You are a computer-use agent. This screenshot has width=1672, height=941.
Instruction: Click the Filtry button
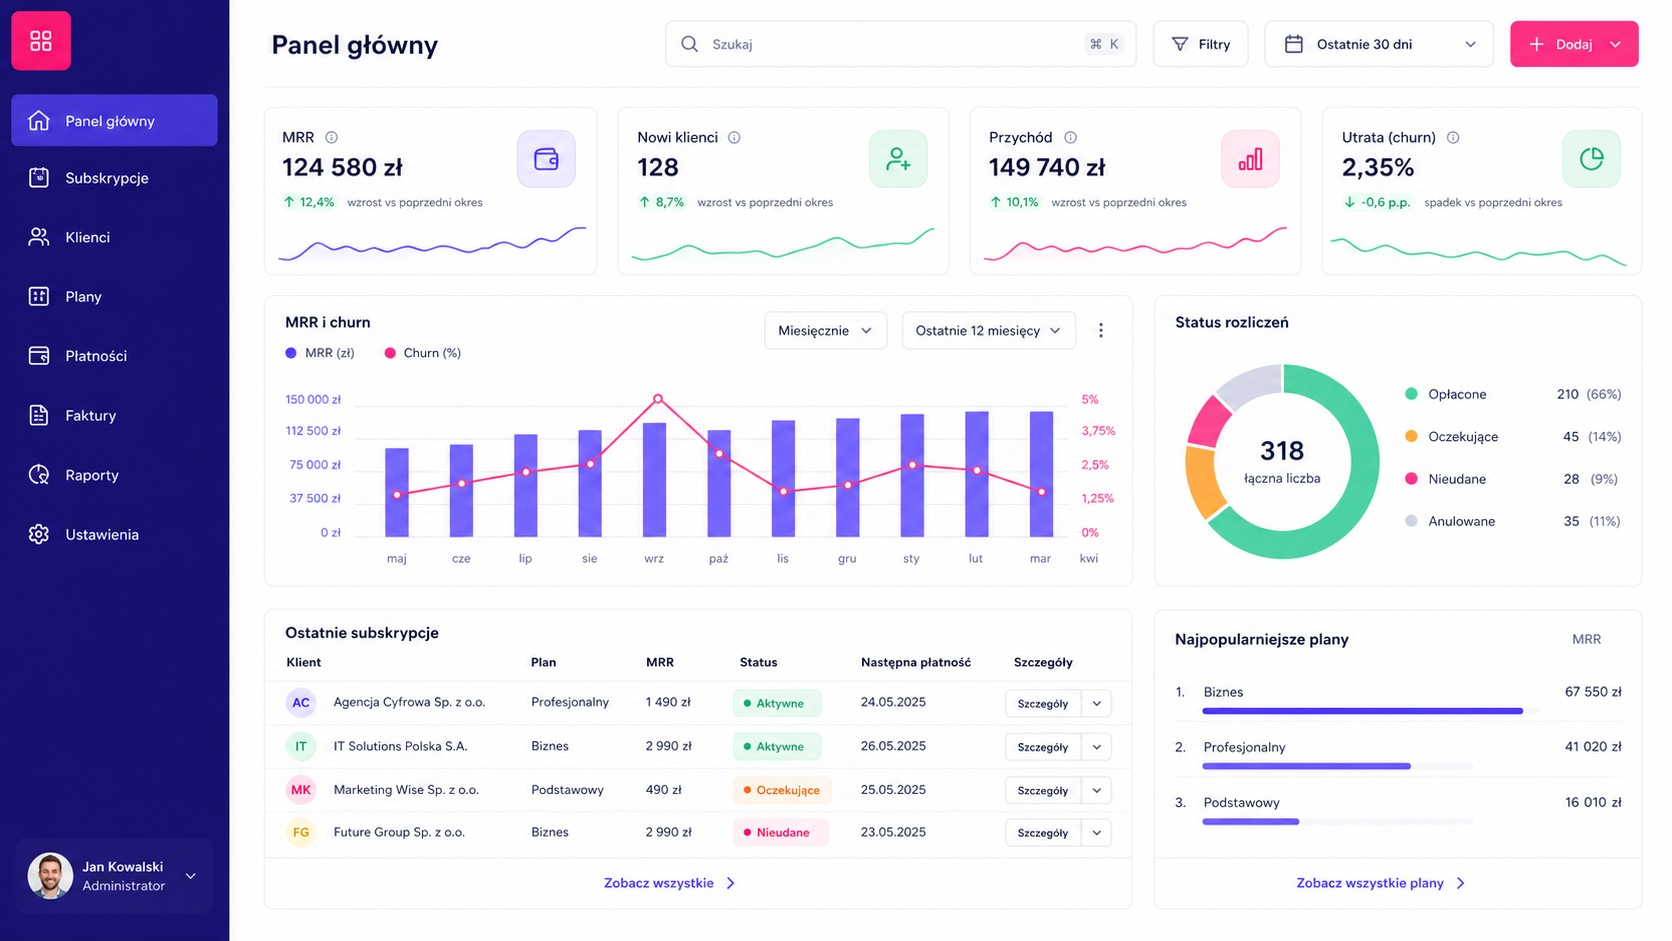1200,44
